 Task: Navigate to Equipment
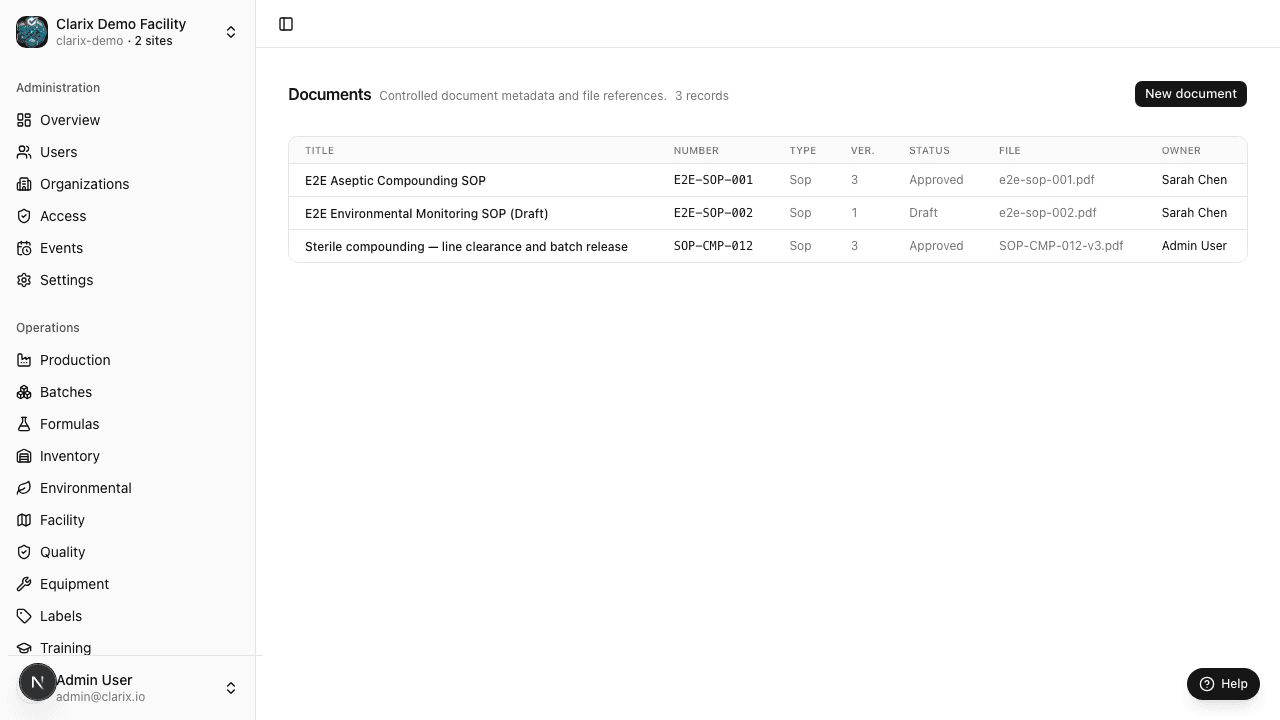pyautogui.click(x=128, y=584)
